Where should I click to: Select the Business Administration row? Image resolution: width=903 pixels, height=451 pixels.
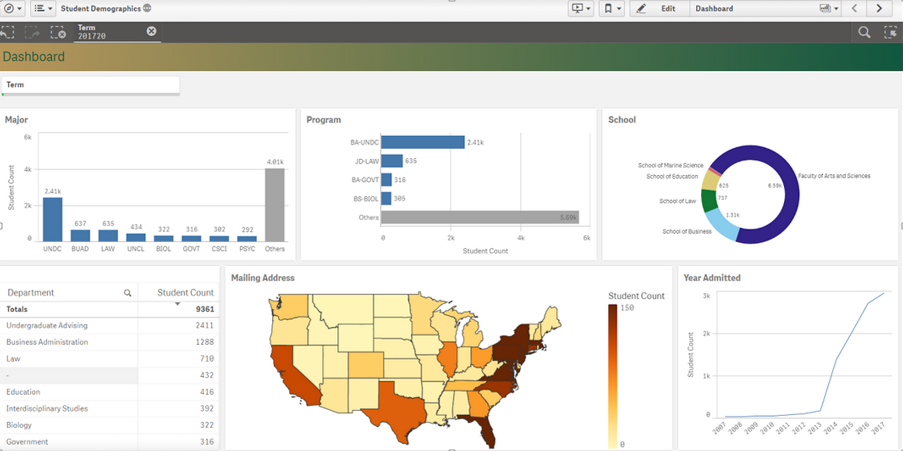109,342
